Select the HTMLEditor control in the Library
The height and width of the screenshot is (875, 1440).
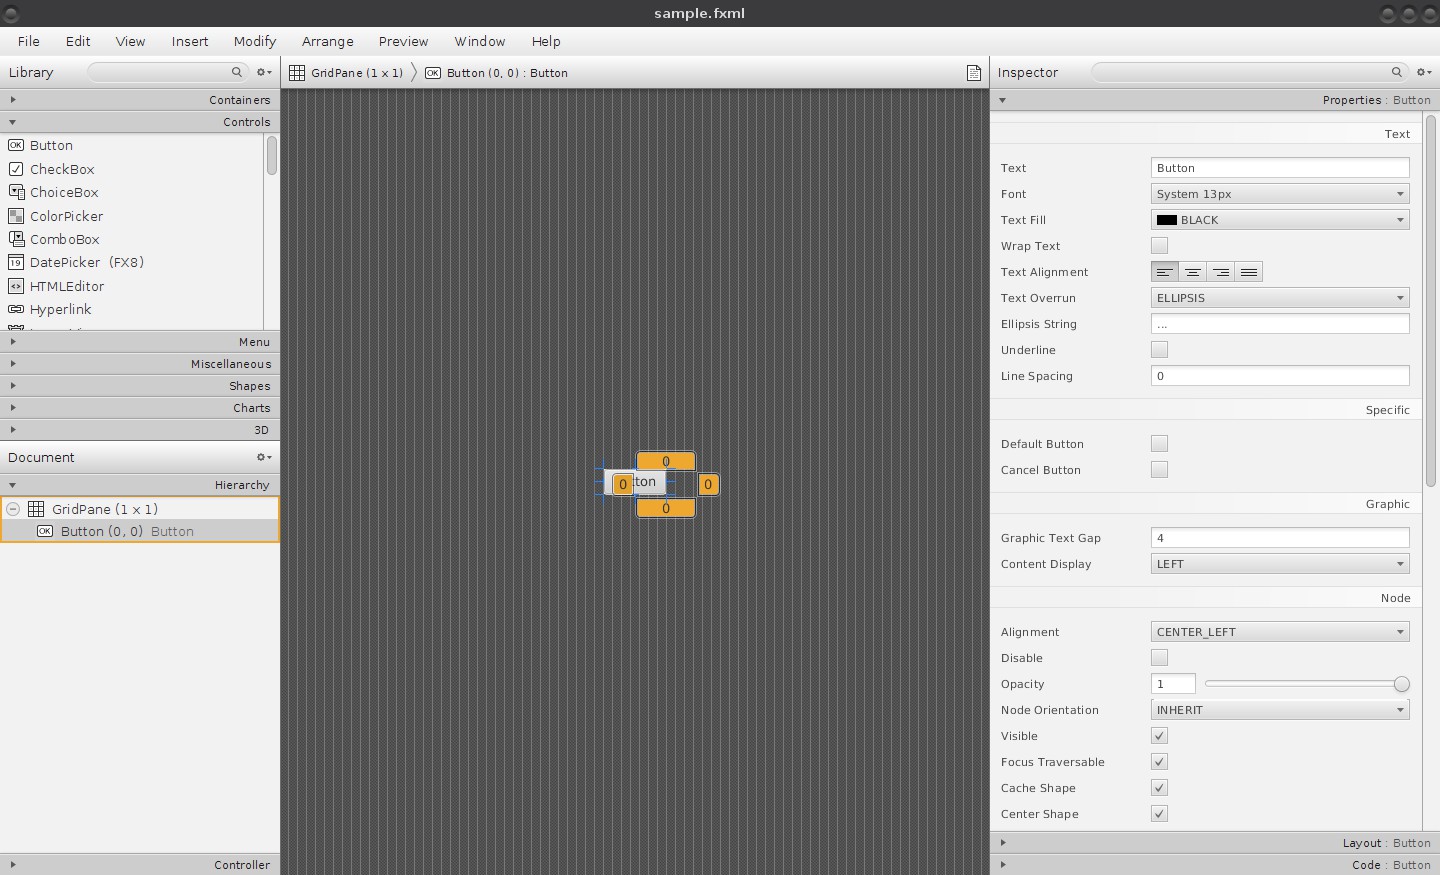[x=65, y=286]
